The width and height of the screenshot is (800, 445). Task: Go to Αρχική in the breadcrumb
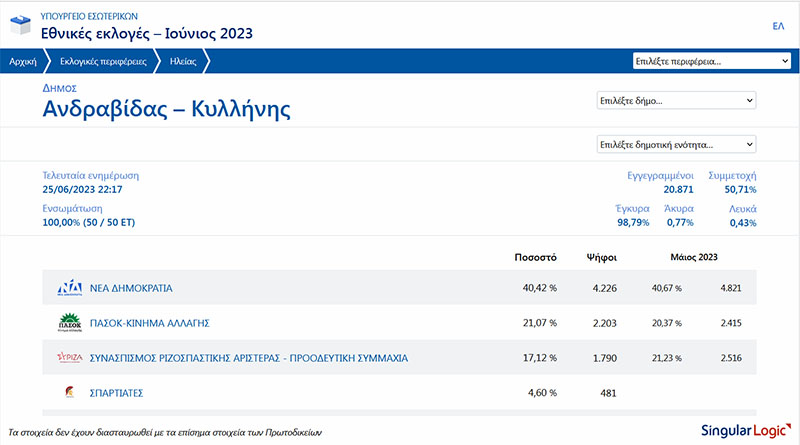point(22,61)
